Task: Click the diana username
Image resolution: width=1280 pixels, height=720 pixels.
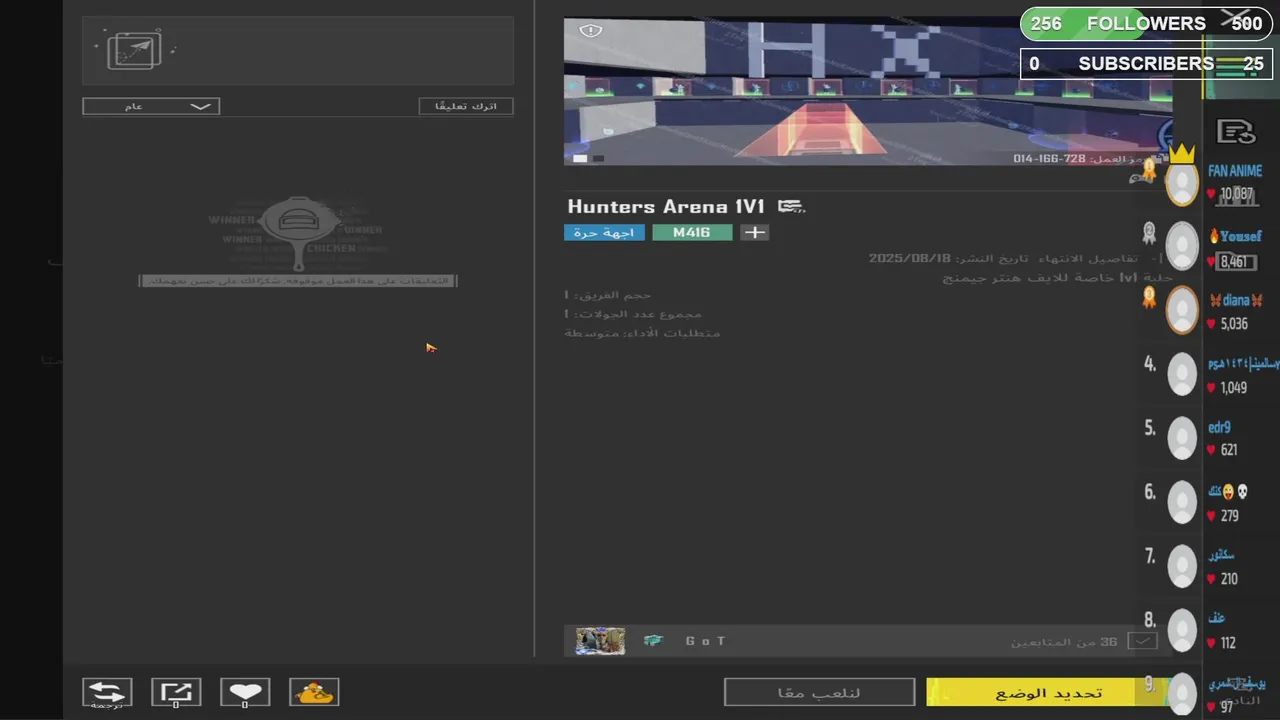Action: pos(1236,300)
